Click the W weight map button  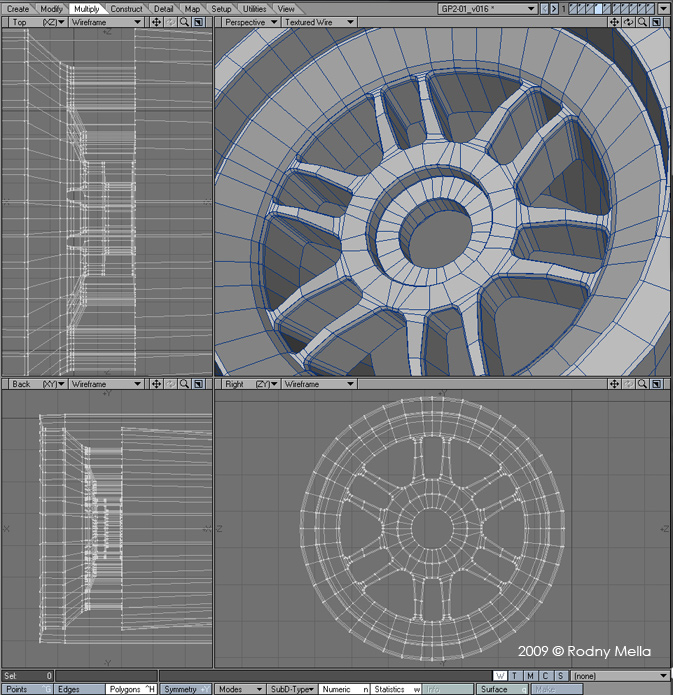click(501, 677)
